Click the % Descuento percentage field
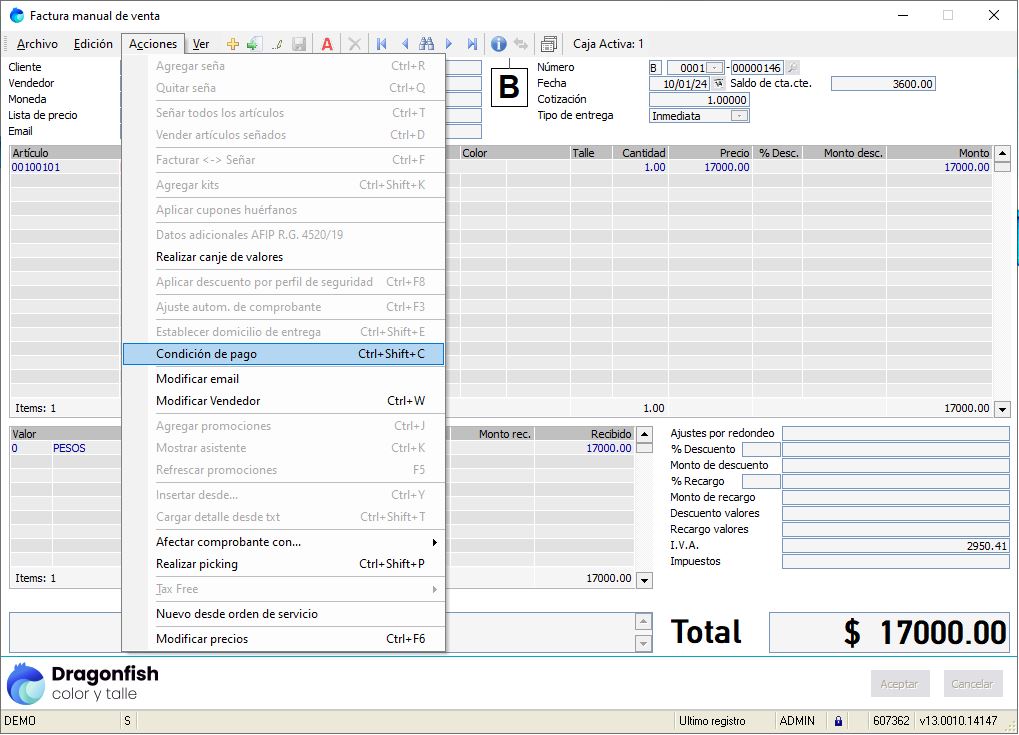This screenshot has width=1019, height=735. pos(761,449)
